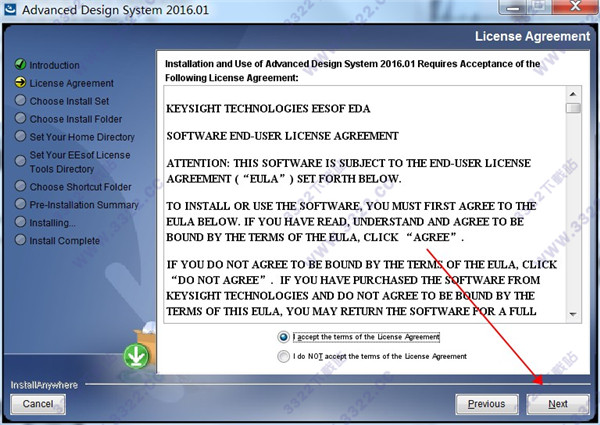Click the step circle beside Choose Shortcut Folder

[x=20, y=186]
